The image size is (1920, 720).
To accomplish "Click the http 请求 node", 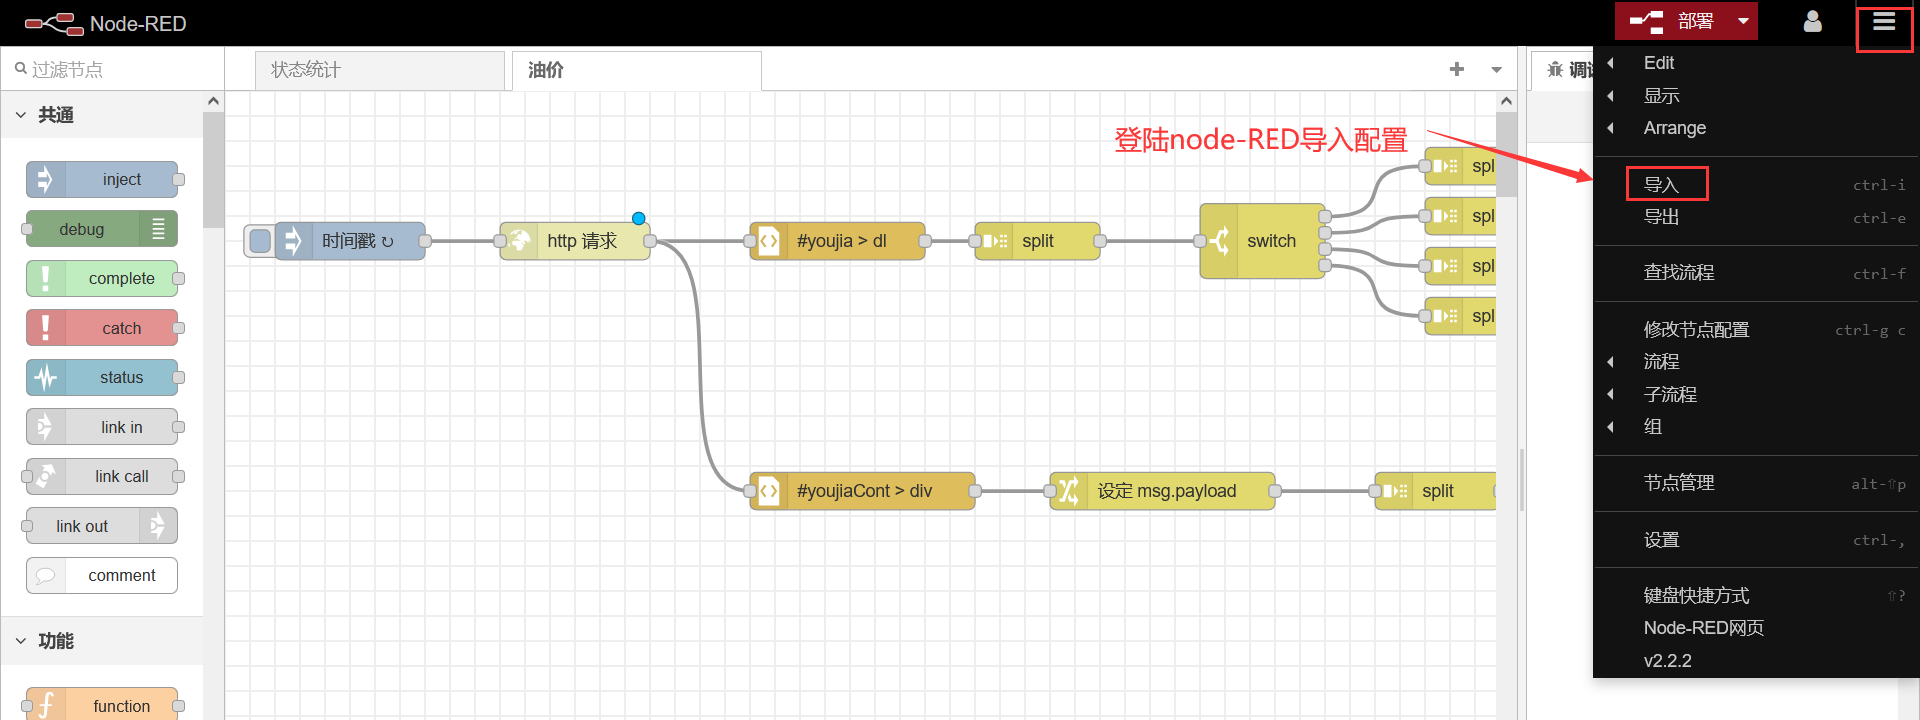I will click(x=575, y=241).
